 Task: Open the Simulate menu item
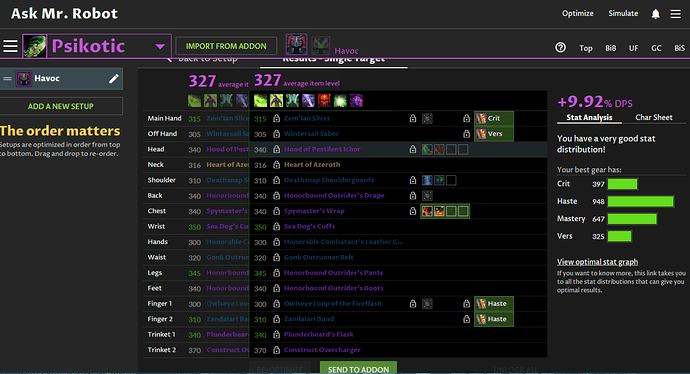tap(623, 13)
